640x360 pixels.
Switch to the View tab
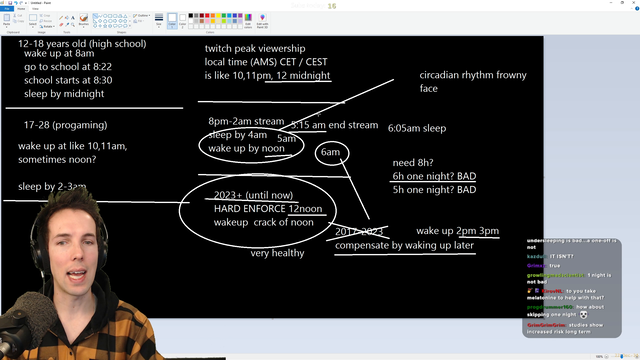pos(35,9)
